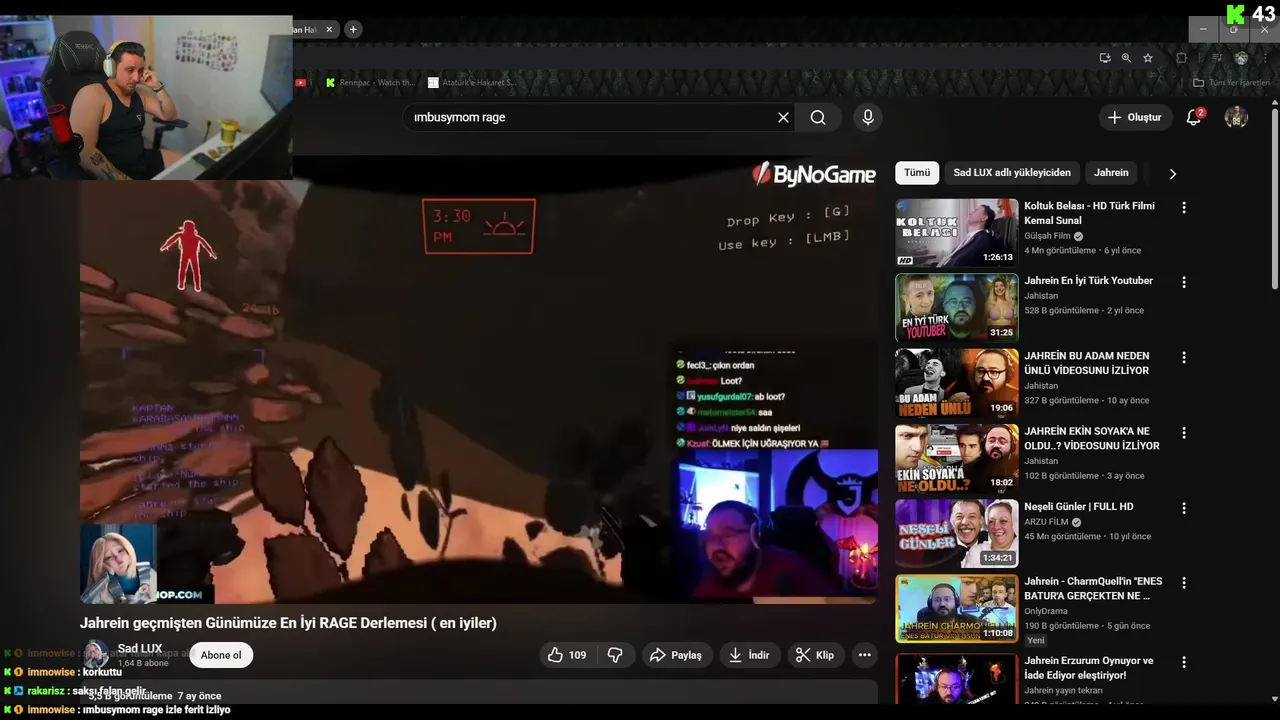
Task: Click the Klip scissors button
Action: click(815, 655)
